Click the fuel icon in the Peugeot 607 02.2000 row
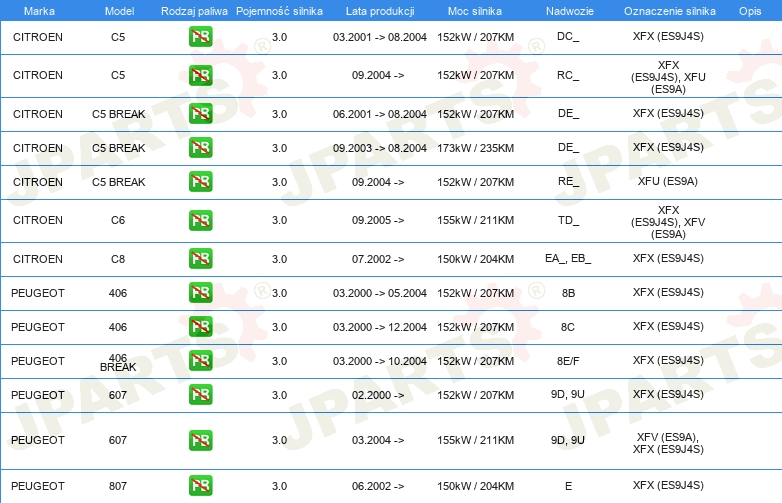Viewport: 782px width, 503px height. tap(200, 394)
